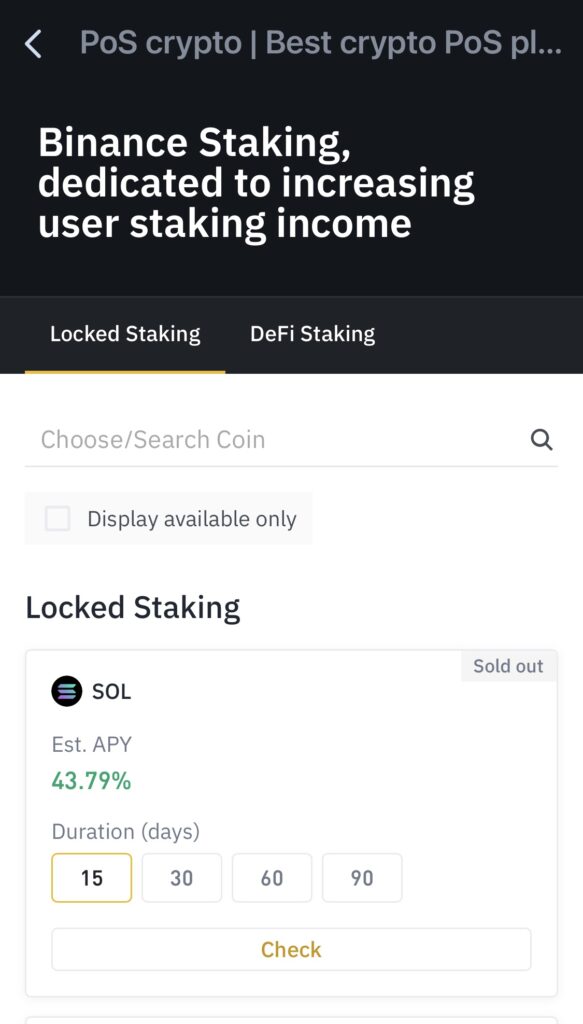
Task: Choose the 30 days duration option
Action: pos(181,878)
